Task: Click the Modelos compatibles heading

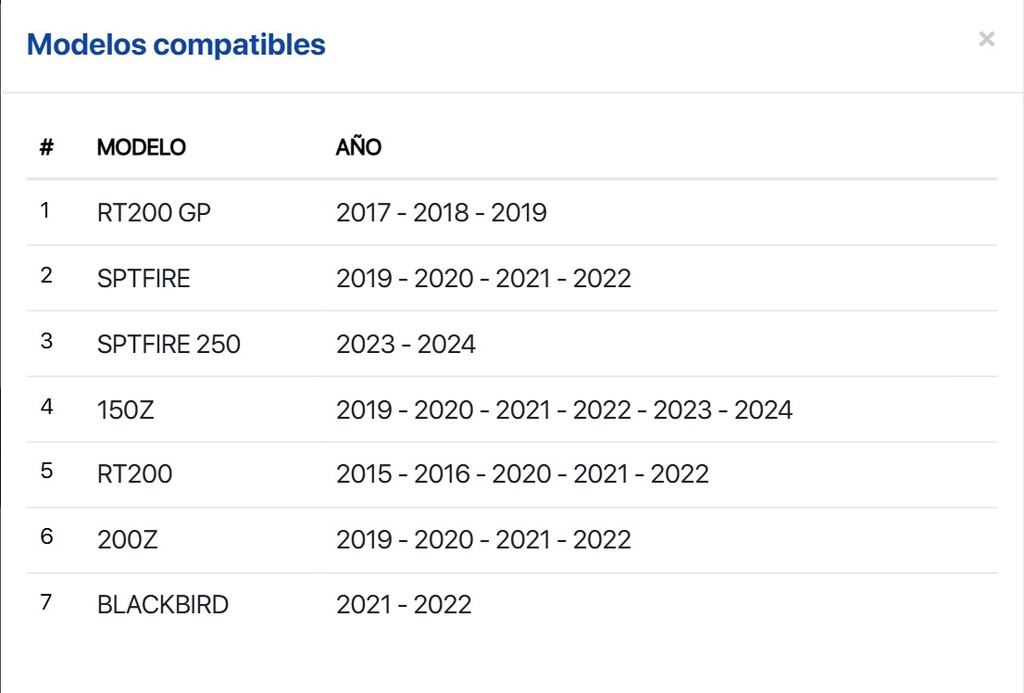Action: tap(176, 45)
